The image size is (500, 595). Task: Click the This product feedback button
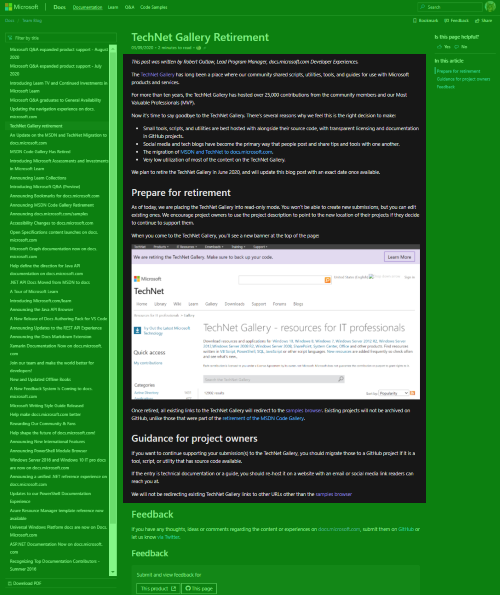[158, 589]
